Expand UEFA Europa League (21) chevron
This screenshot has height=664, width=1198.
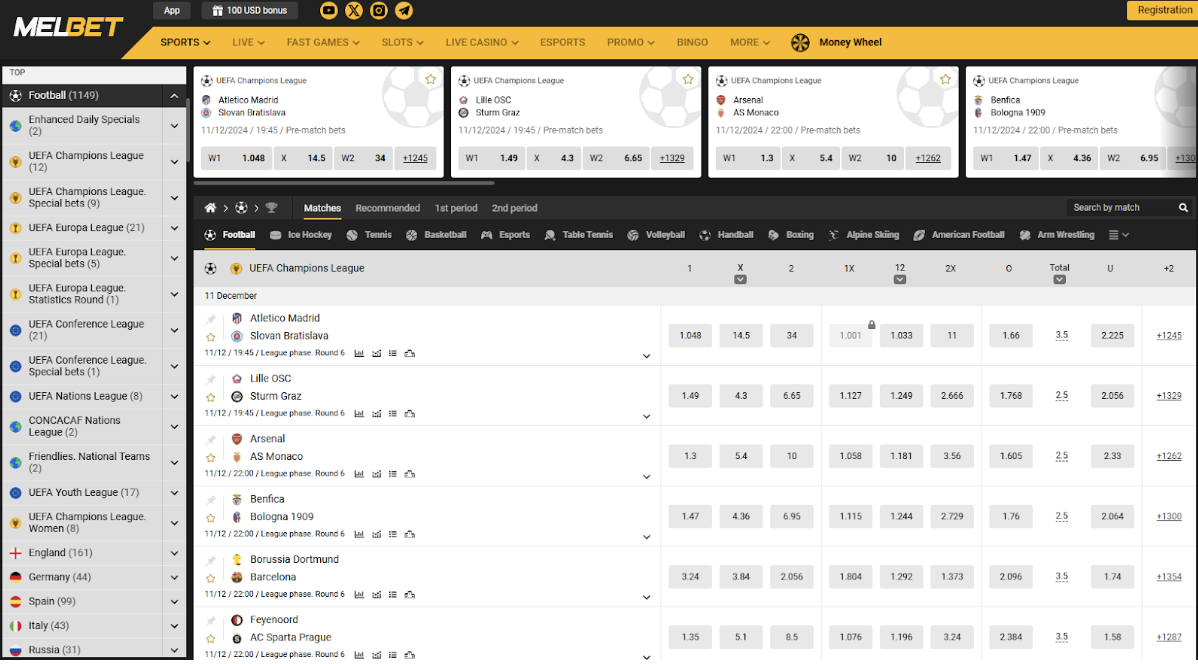pos(174,228)
